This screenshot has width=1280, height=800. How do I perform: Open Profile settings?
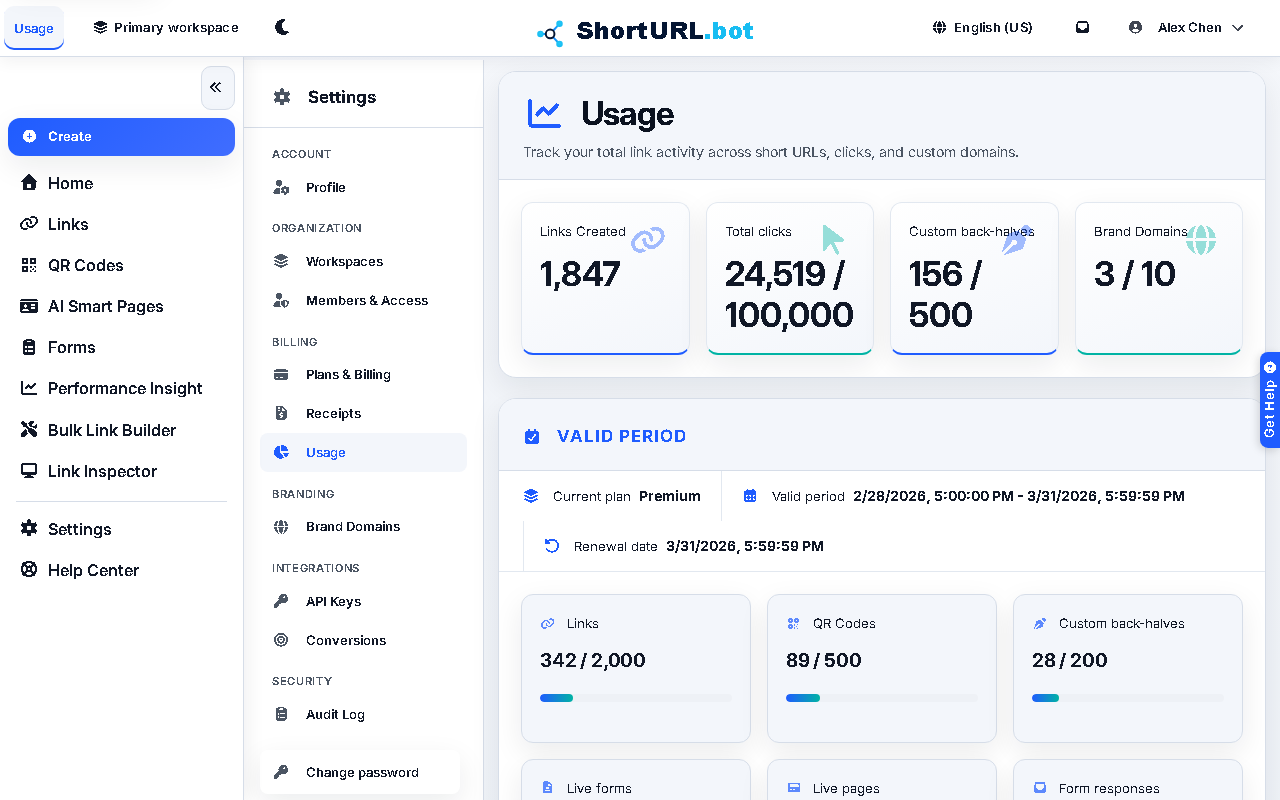coord(363,188)
